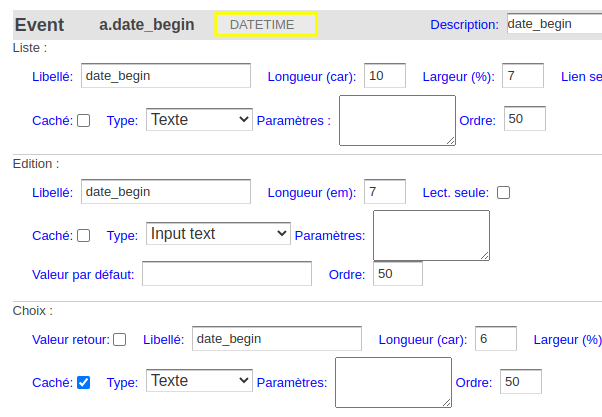Viewport: 602px width, 417px height.
Task: Focus the Edition Libellé text field
Action: 166,192
